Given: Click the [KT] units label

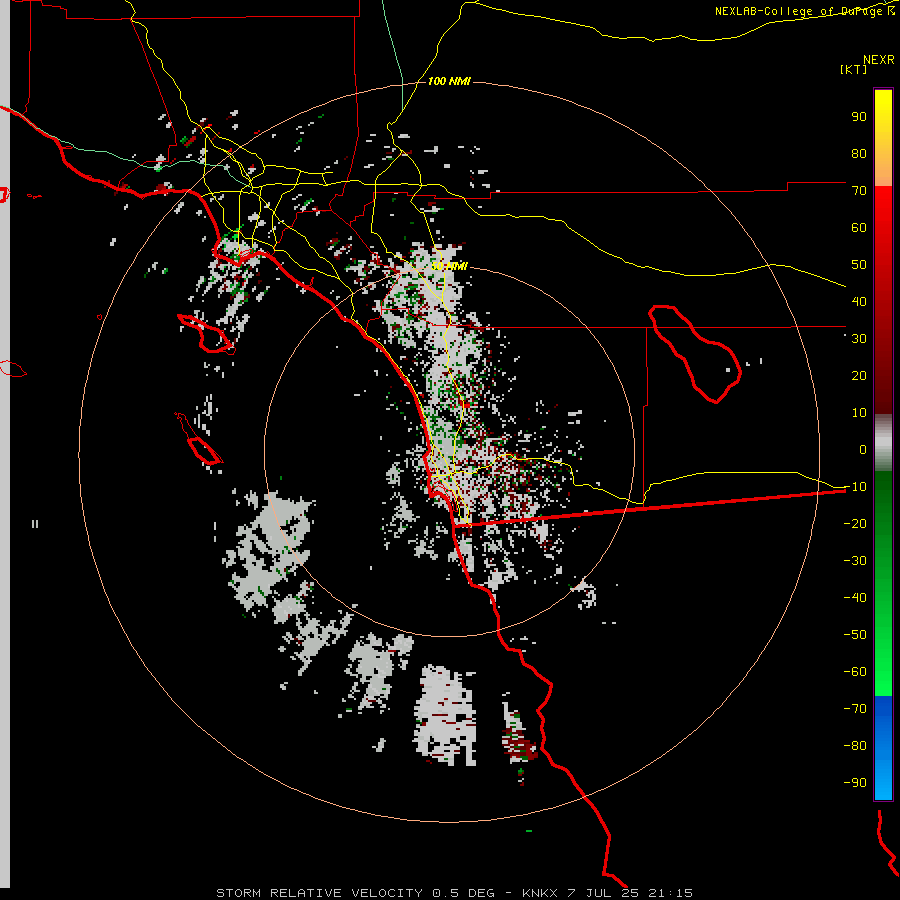Looking at the screenshot, I should pos(854,69).
